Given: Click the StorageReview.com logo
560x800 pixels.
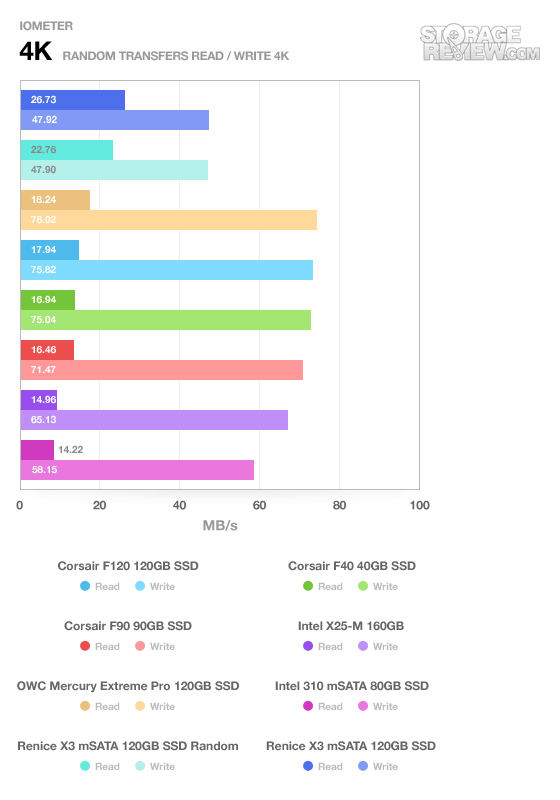Looking at the screenshot, I should click(x=480, y=43).
